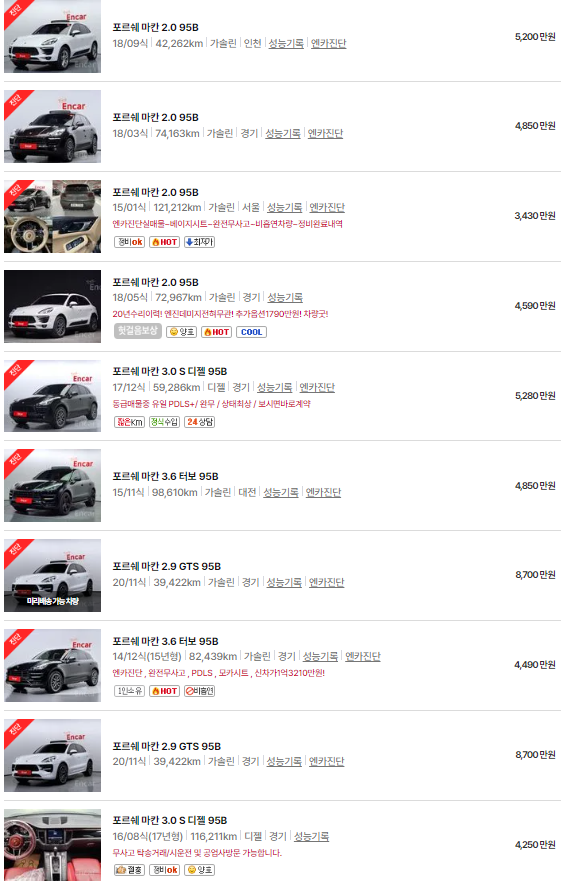Click the 최저가 down-arrow badge
Image resolution: width=561 pixels, height=887 pixels.
point(199,242)
